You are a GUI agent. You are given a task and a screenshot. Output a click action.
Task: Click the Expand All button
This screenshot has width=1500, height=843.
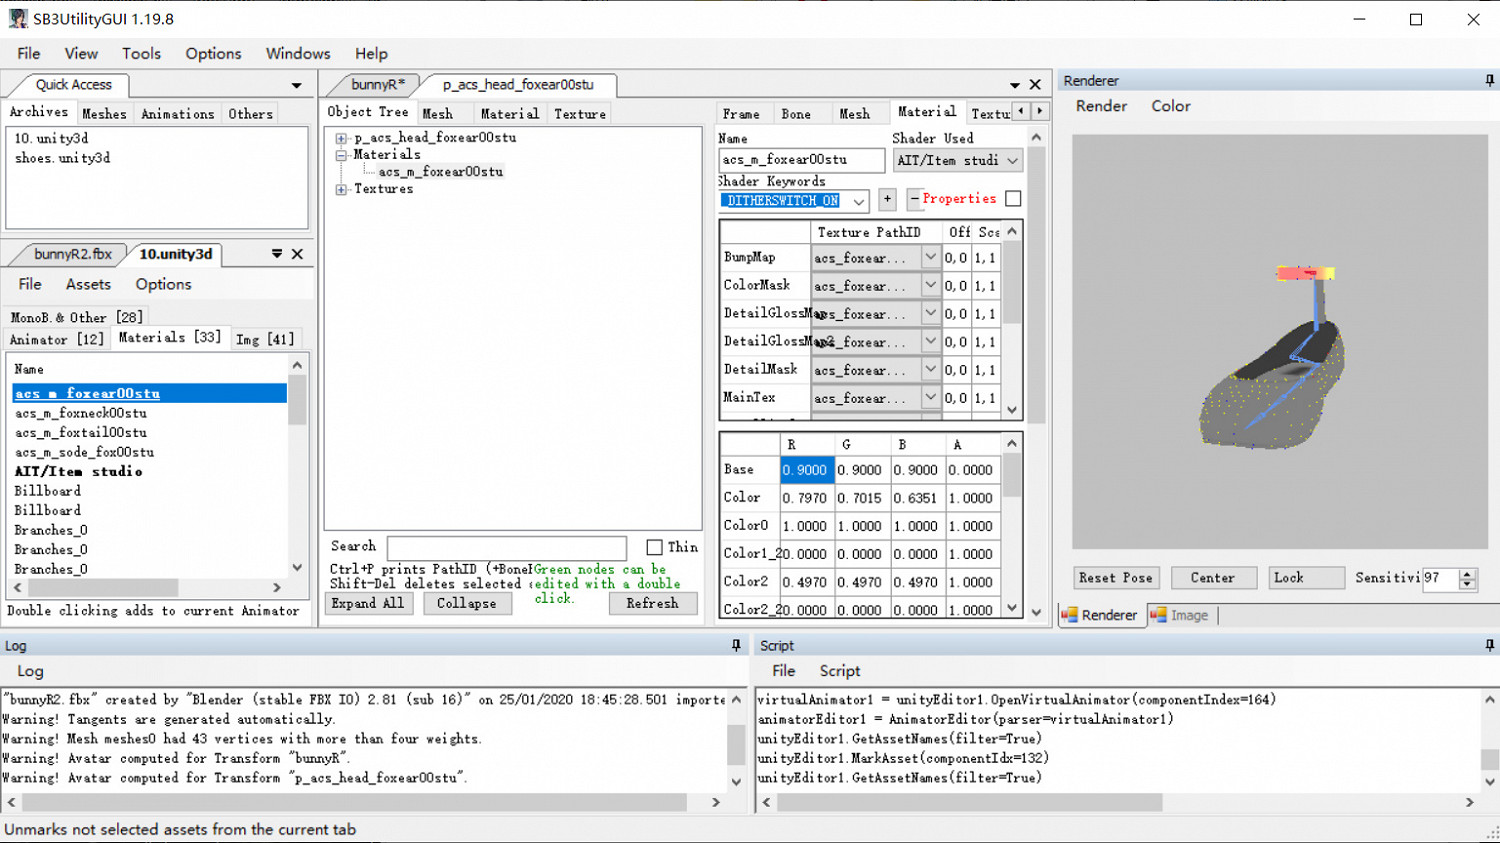(368, 603)
